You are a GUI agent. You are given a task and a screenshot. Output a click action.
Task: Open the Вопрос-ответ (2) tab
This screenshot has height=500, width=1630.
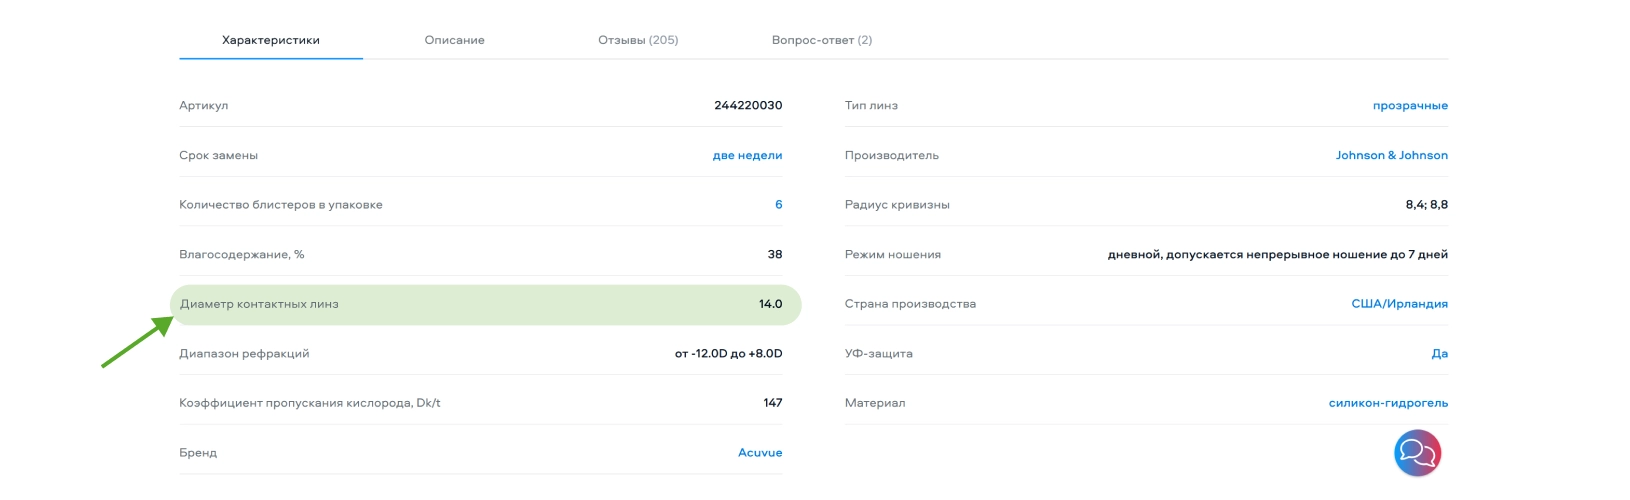click(x=822, y=40)
